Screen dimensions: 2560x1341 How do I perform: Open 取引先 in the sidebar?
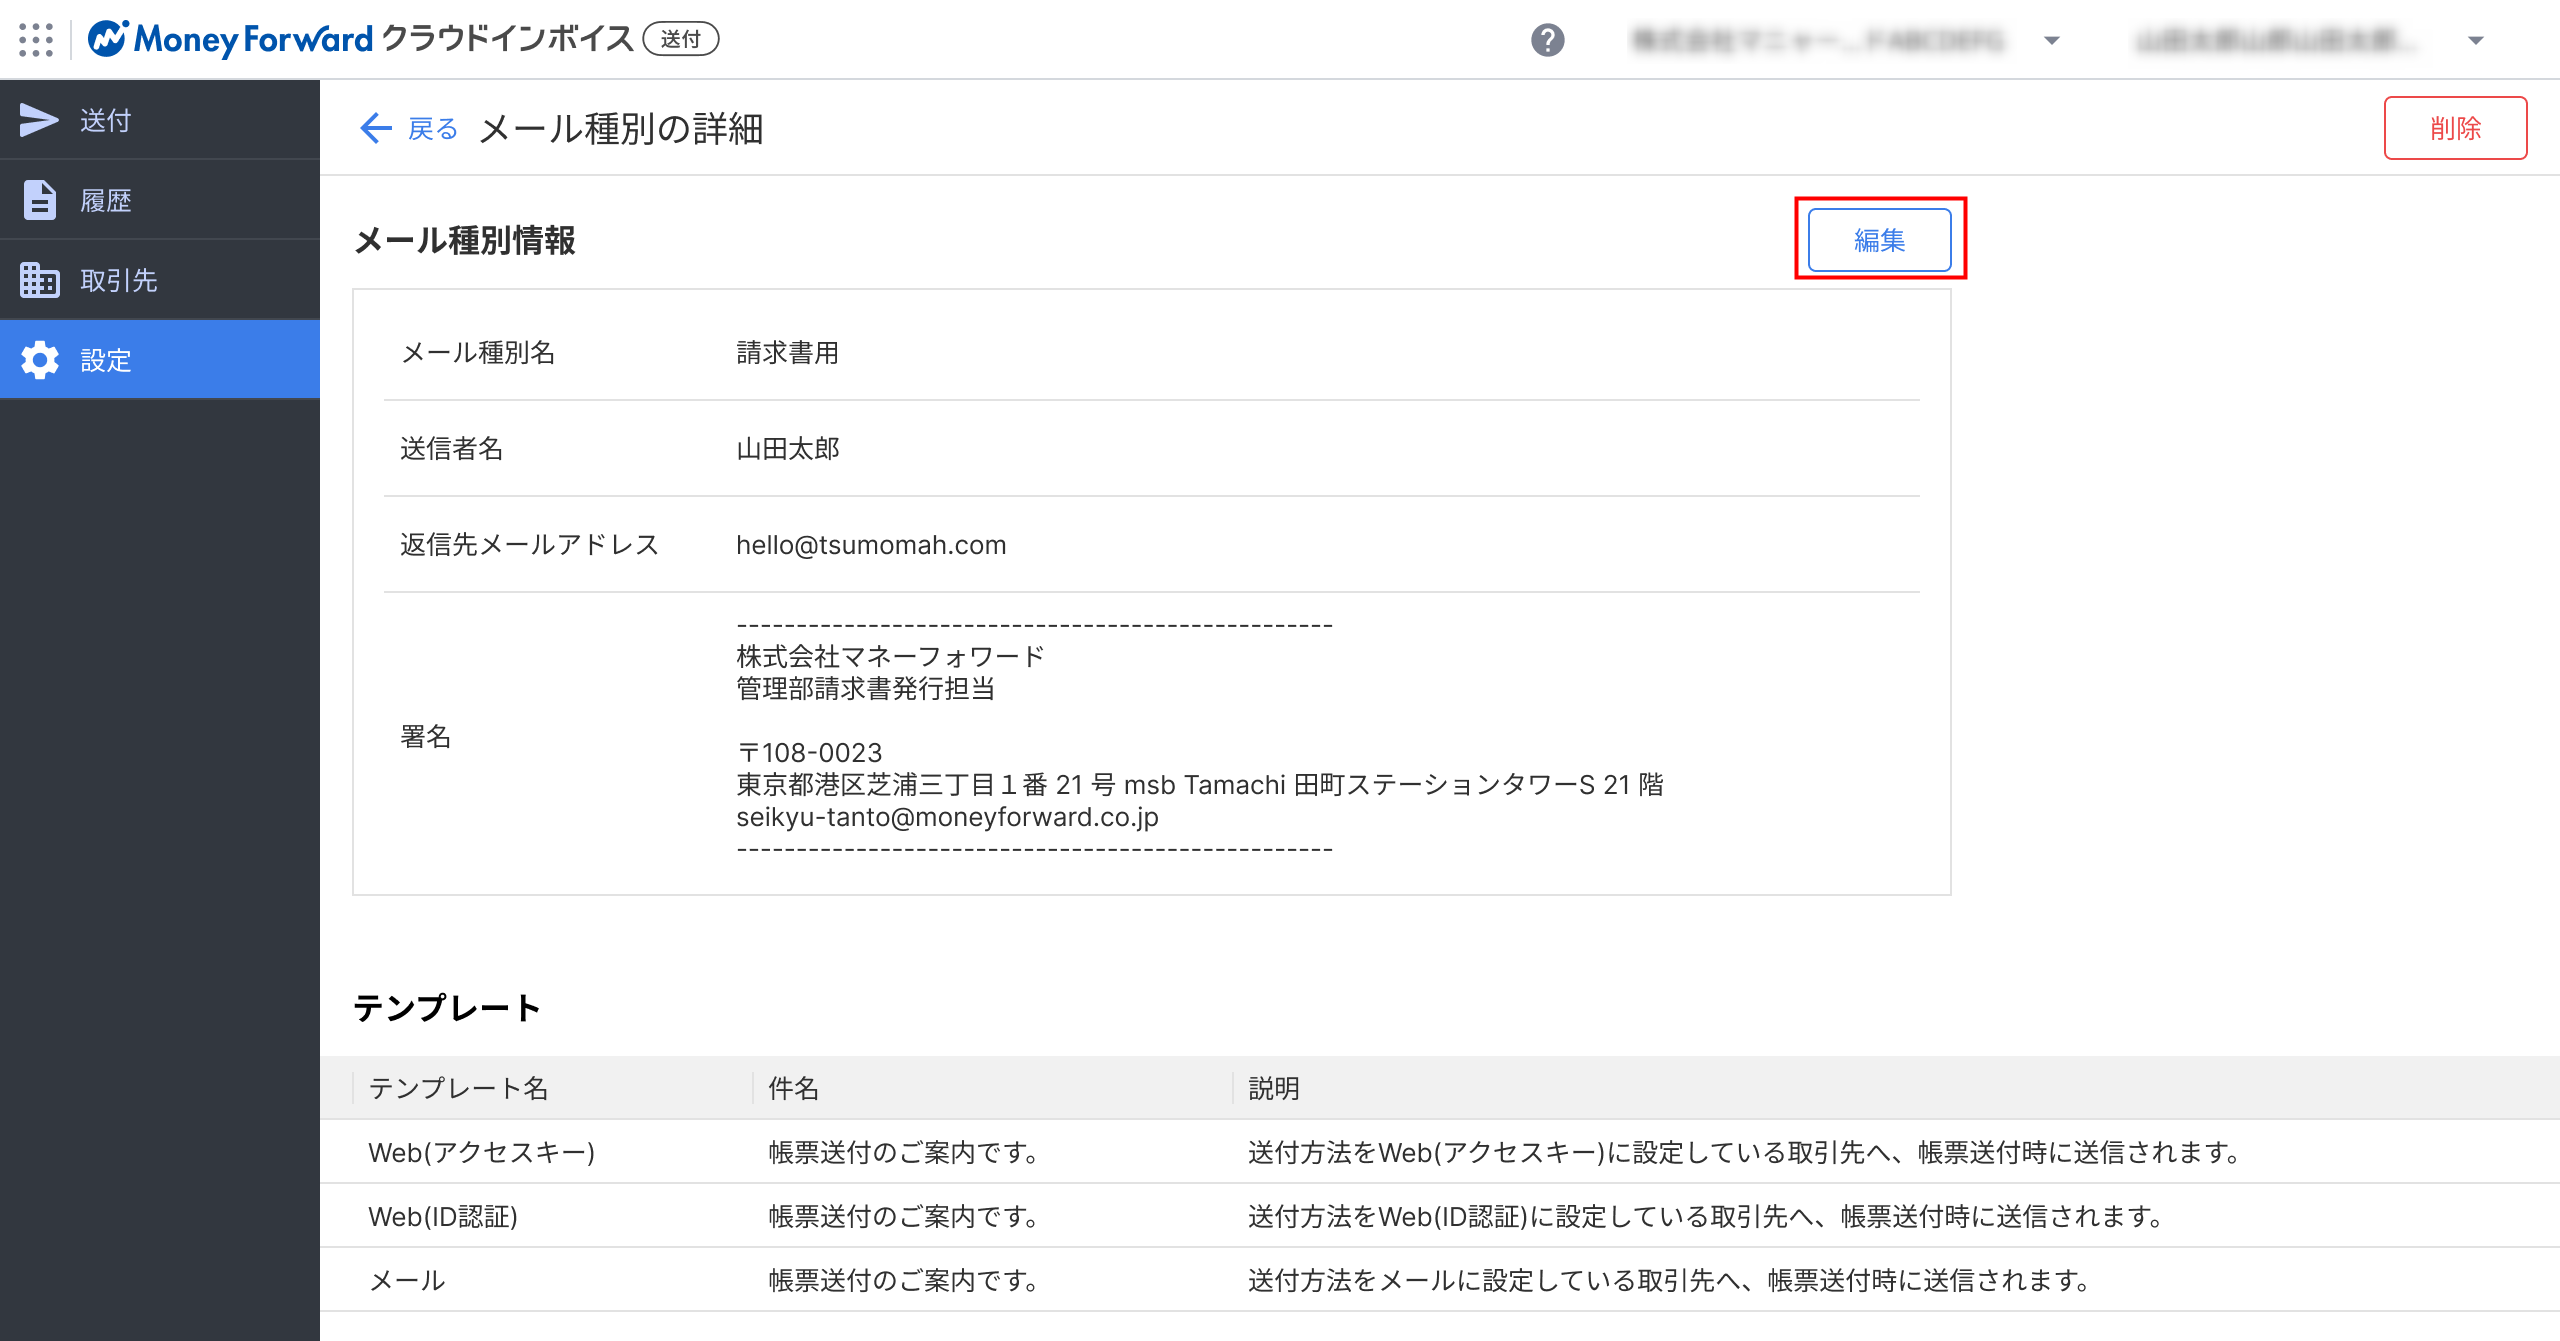pyautogui.click(x=118, y=280)
